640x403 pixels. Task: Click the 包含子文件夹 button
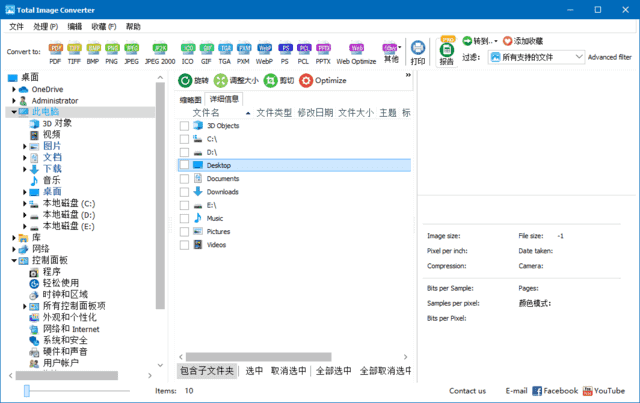[208, 371]
